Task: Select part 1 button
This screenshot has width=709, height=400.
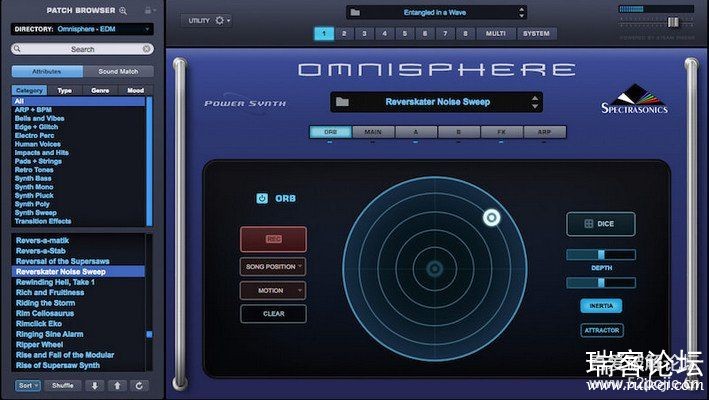Action: point(324,33)
